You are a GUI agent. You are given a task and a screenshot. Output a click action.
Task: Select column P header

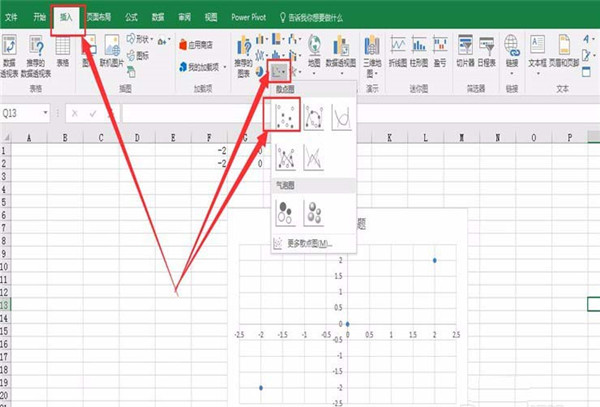click(569, 137)
